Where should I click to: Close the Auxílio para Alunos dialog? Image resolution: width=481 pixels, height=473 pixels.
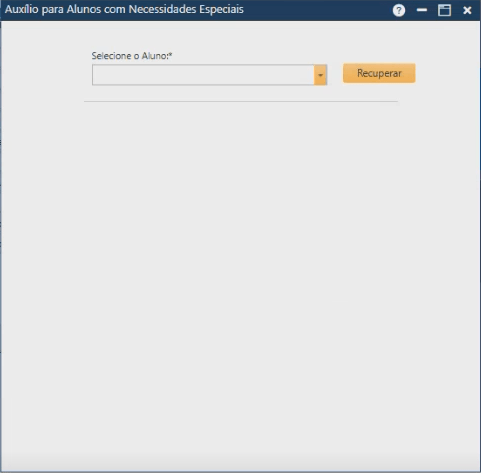coord(467,10)
